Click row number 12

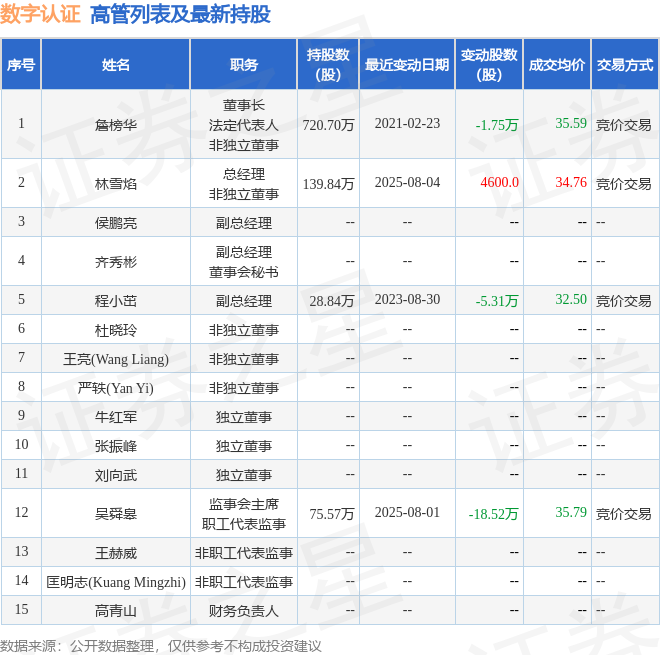(21, 512)
